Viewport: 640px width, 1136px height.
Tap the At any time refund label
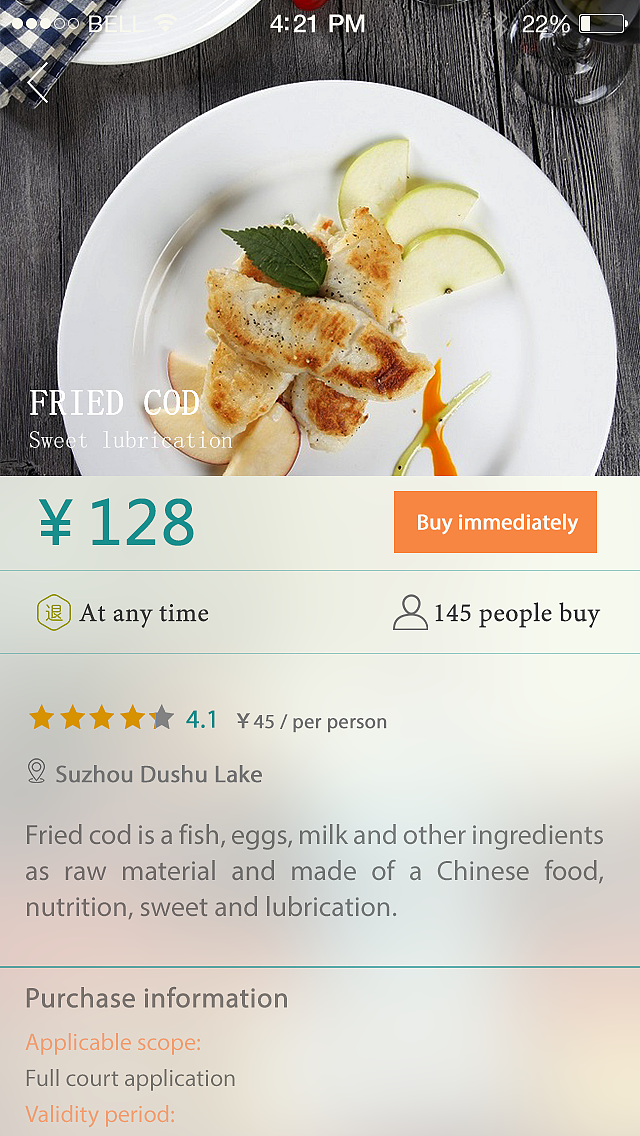(144, 613)
